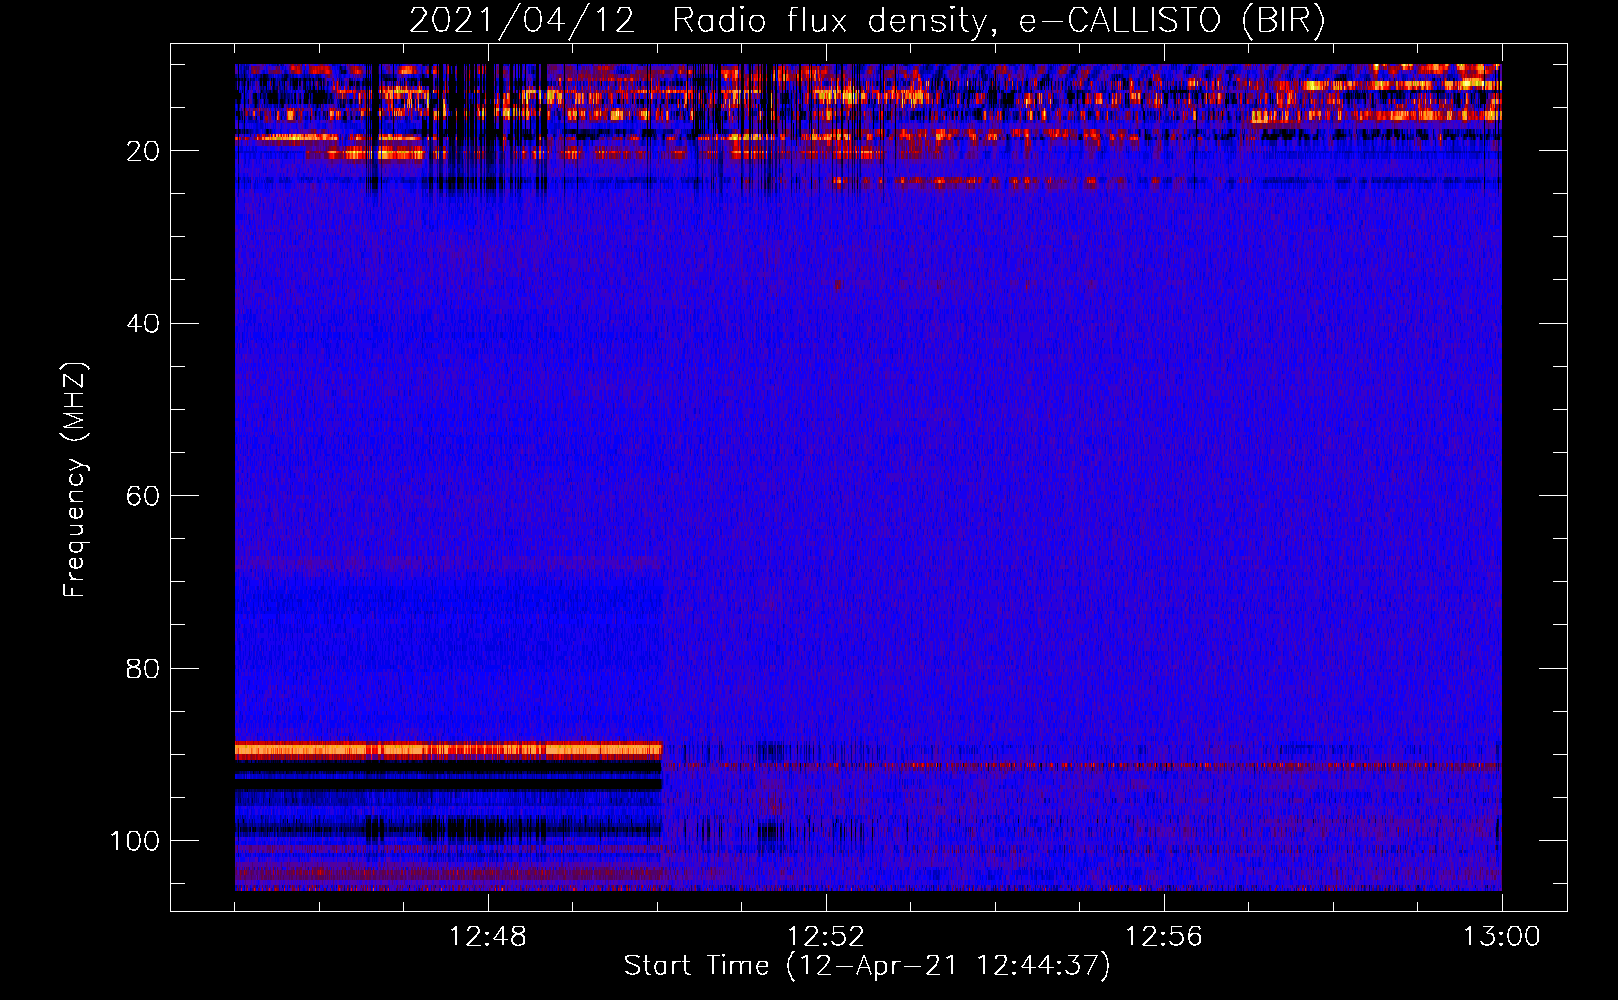The height and width of the screenshot is (1000, 1618).
Task: Click the 'Frequency (MHZ)' axis label
Action: [x=75, y=480]
